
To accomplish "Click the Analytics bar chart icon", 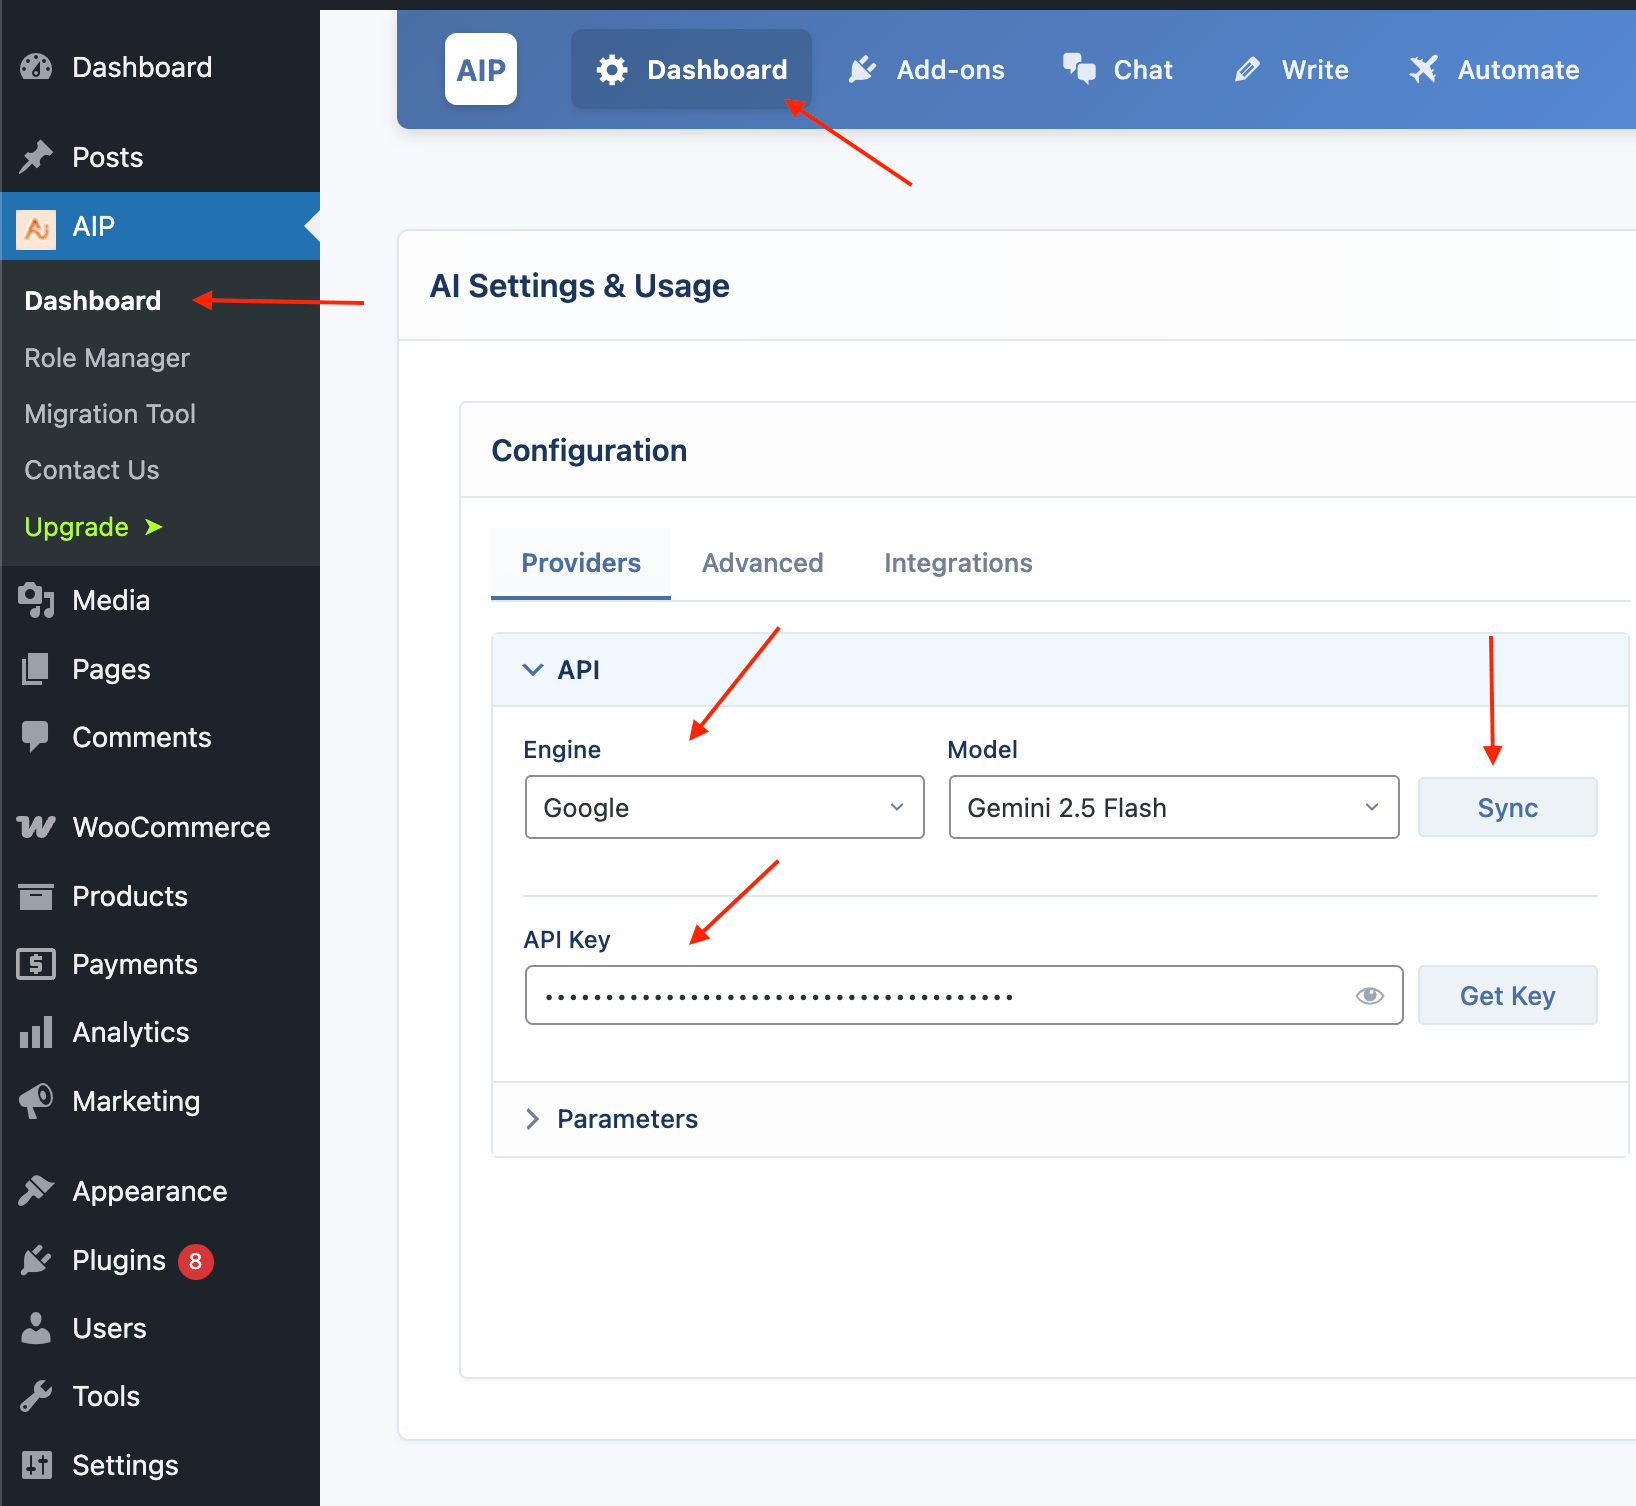I will pyautogui.click(x=36, y=1032).
